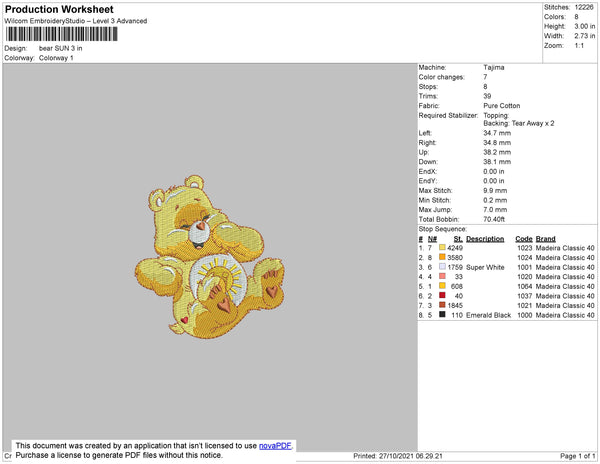Pick the orange swatch for code 1024
This screenshot has height=464, width=600.
point(442,257)
